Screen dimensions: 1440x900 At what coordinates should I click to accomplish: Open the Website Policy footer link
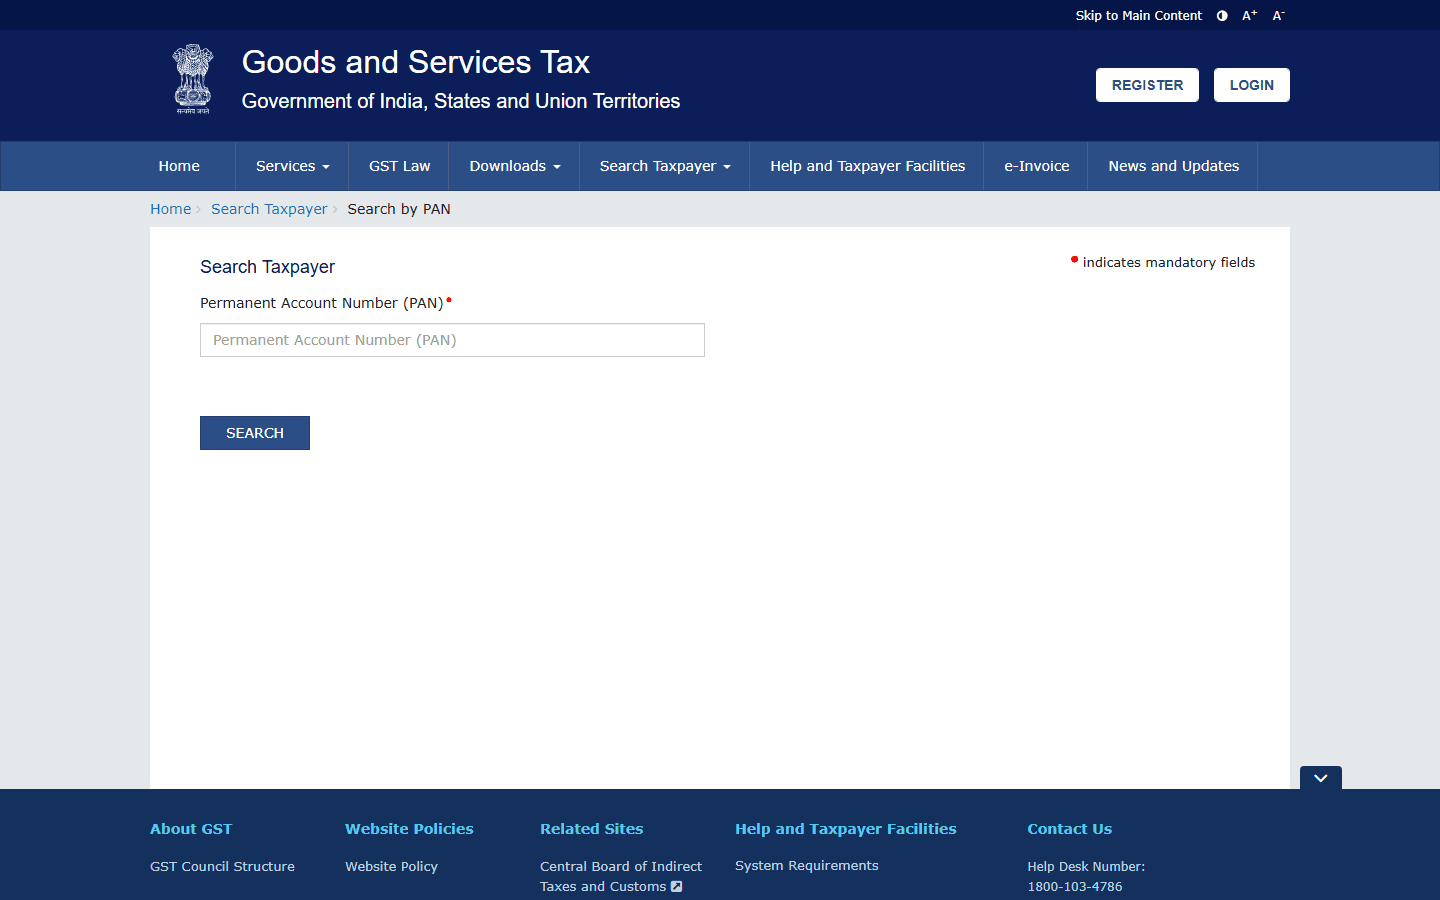(x=391, y=867)
